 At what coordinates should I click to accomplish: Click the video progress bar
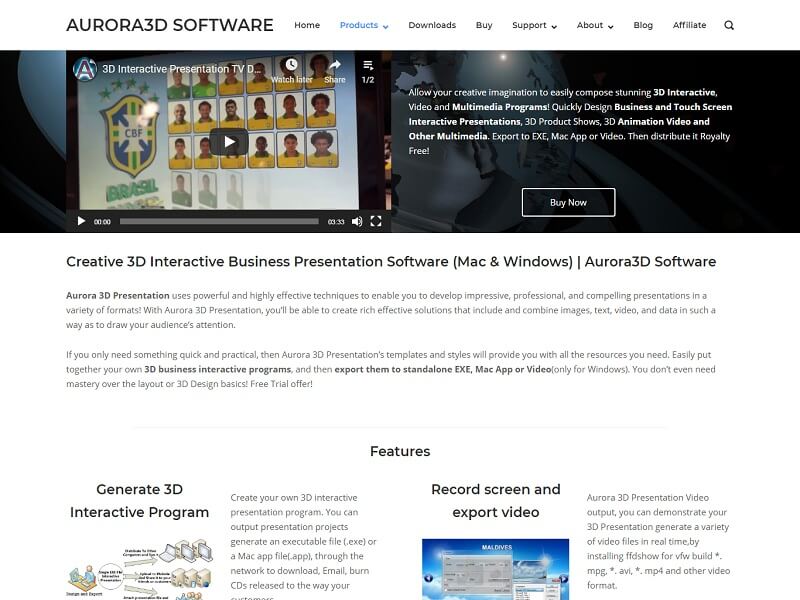point(219,221)
